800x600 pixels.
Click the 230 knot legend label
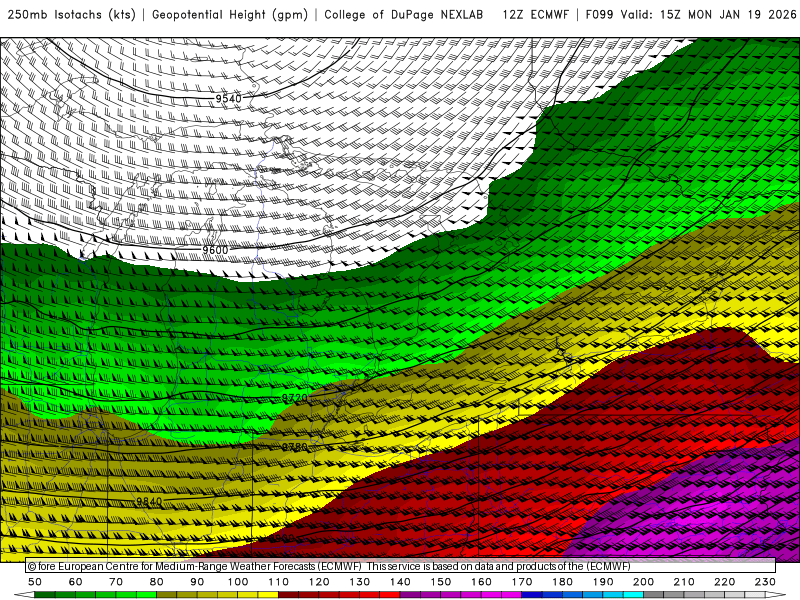pyautogui.click(x=765, y=582)
